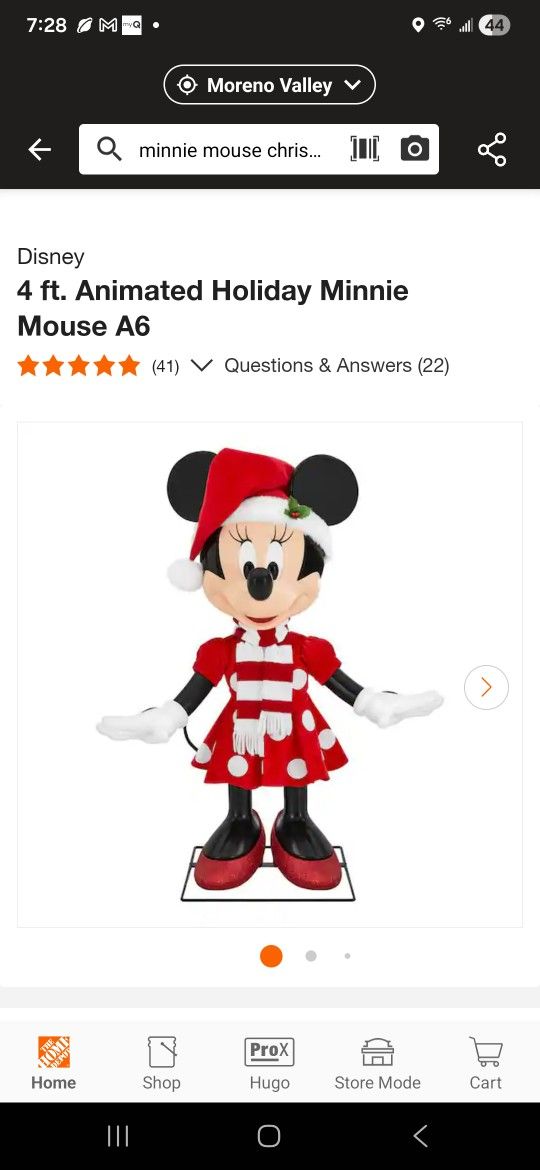Tap the share icon

point(492,149)
